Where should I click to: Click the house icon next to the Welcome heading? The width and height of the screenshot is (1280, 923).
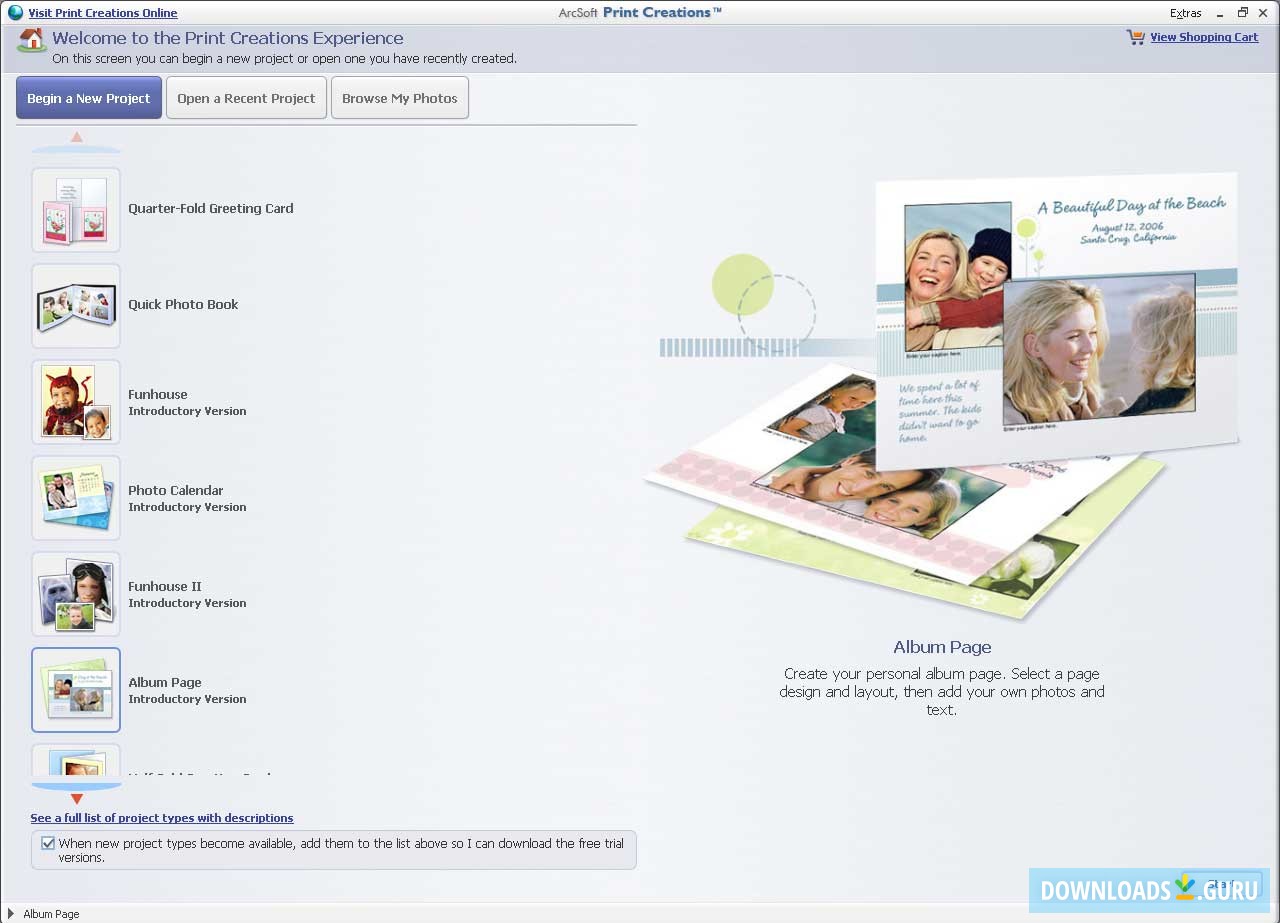click(32, 41)
